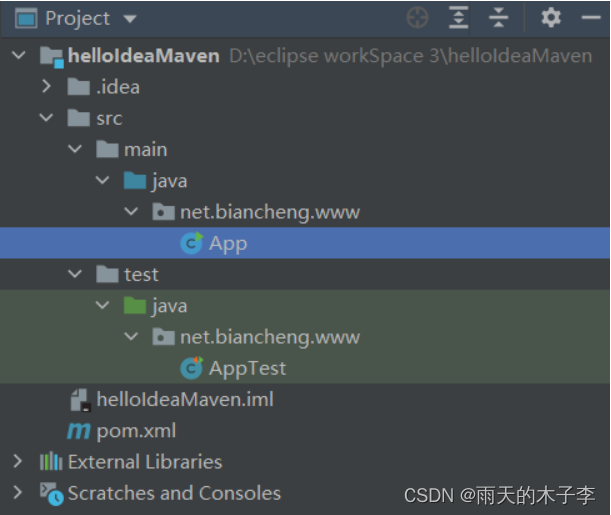Open the Project panel settings gear
This screenshot has width=611, height=515.
551,18
